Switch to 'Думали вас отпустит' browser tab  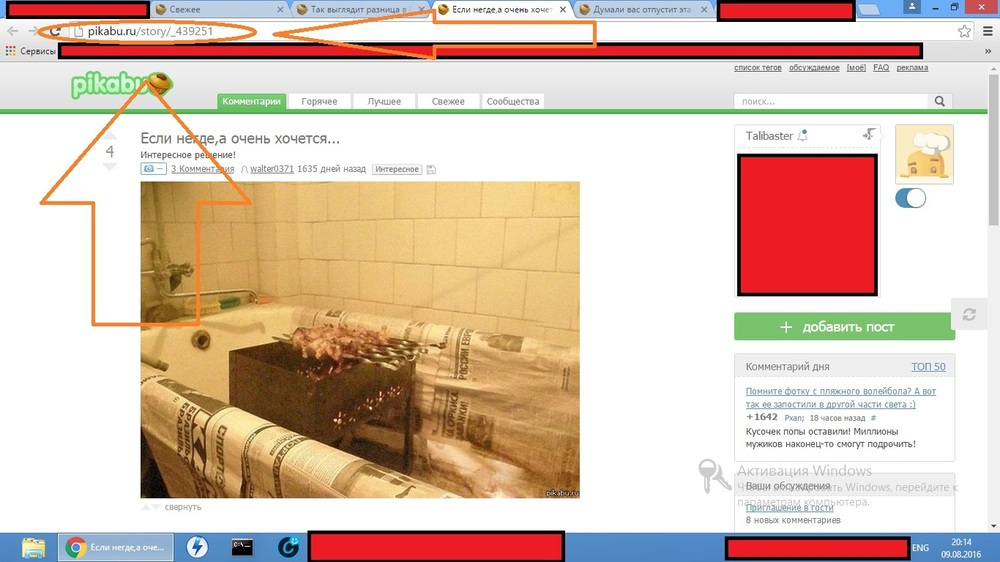[641, 10]
